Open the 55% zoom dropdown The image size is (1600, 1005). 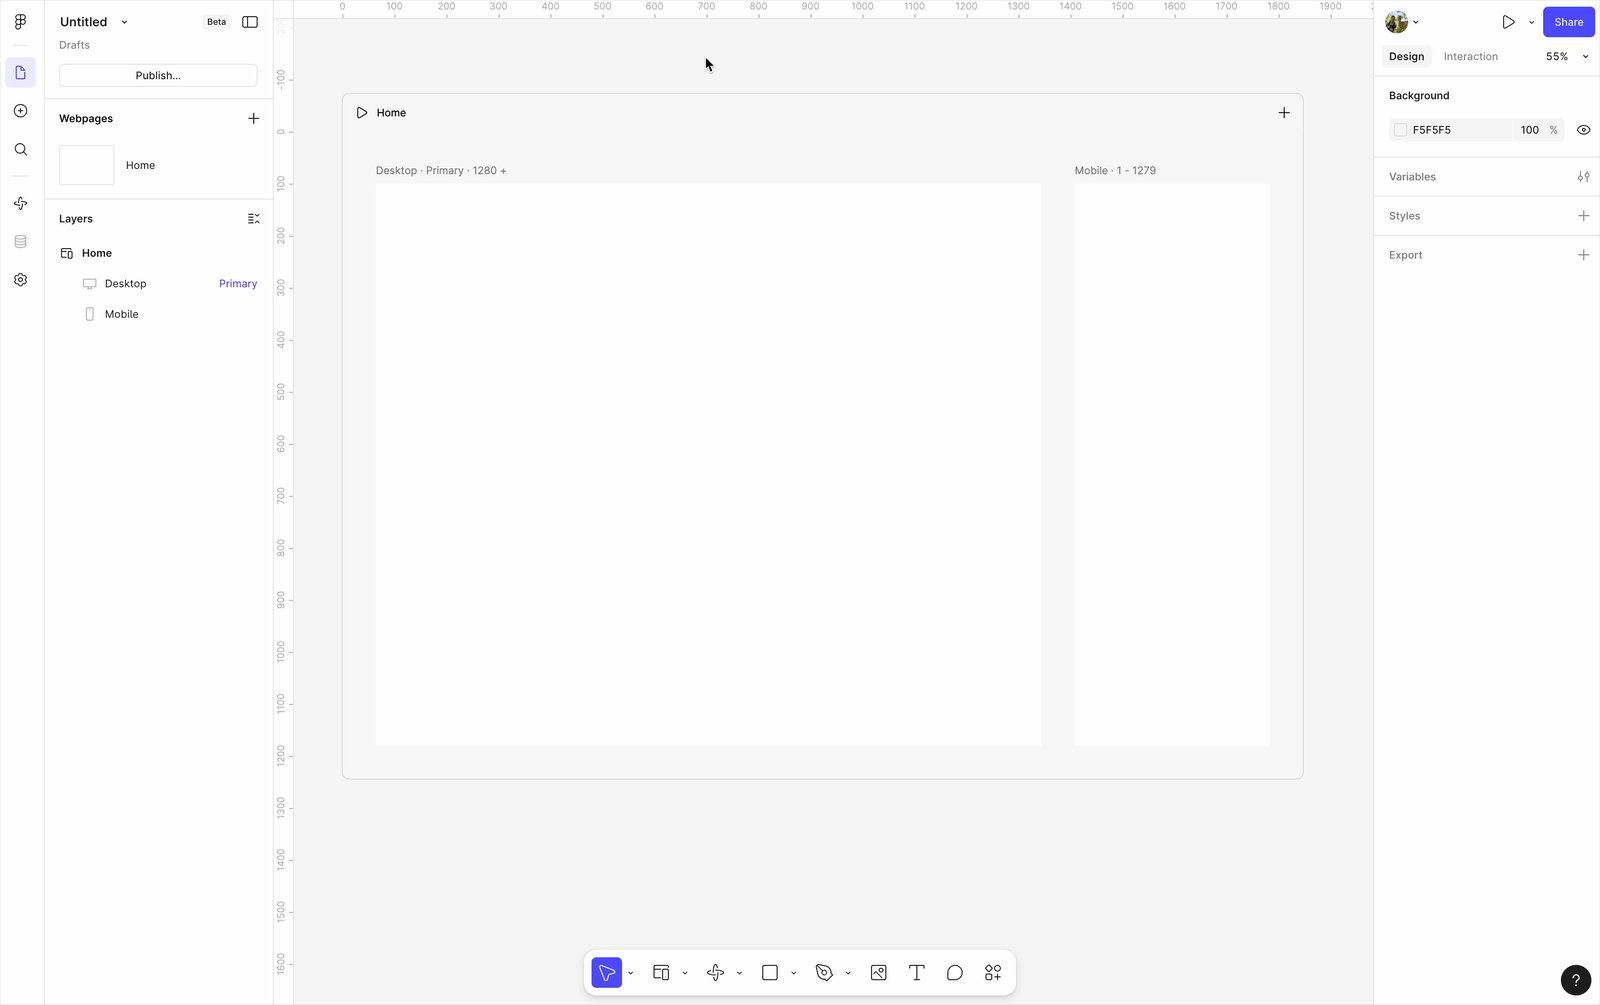pyautogui.click(x=1566, y=57)
